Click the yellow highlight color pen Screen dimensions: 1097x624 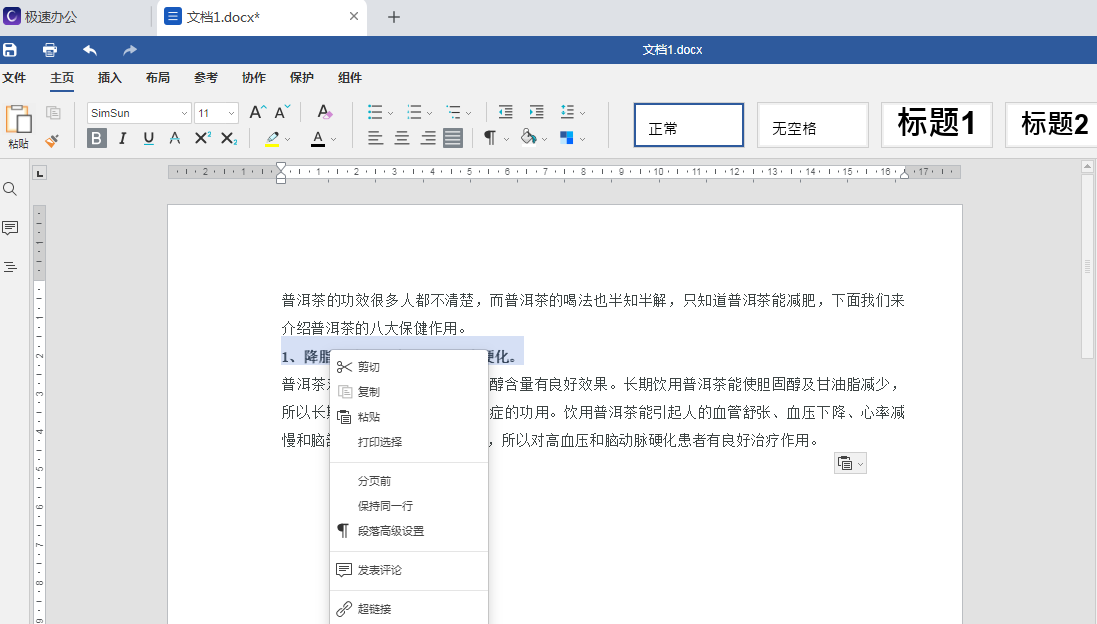[x=273, y=139]
